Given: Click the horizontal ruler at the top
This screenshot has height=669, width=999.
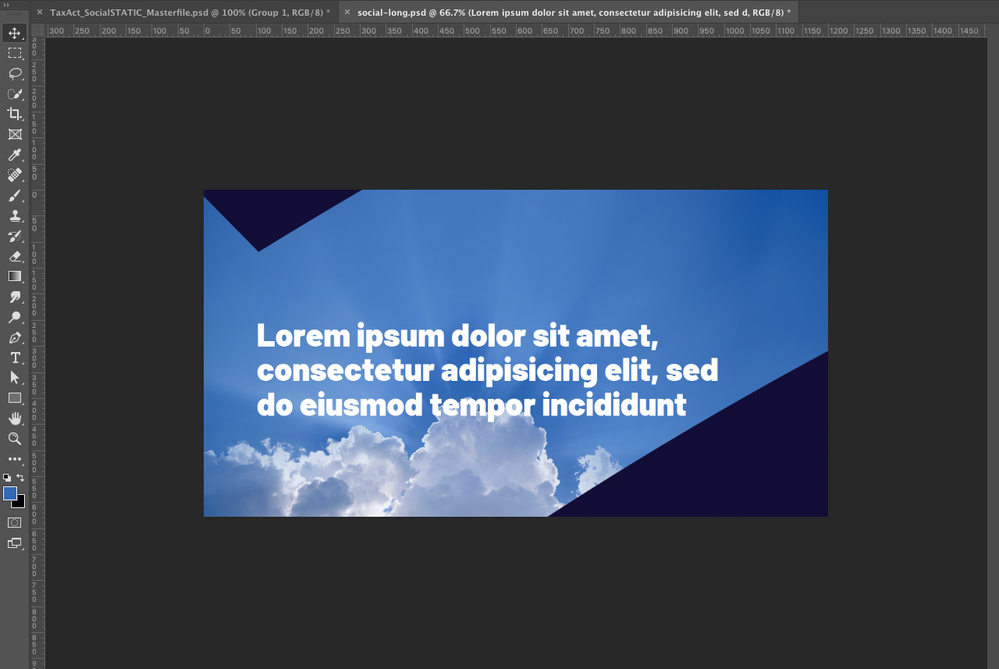Looking at the screenshot, I should point(515,31).
